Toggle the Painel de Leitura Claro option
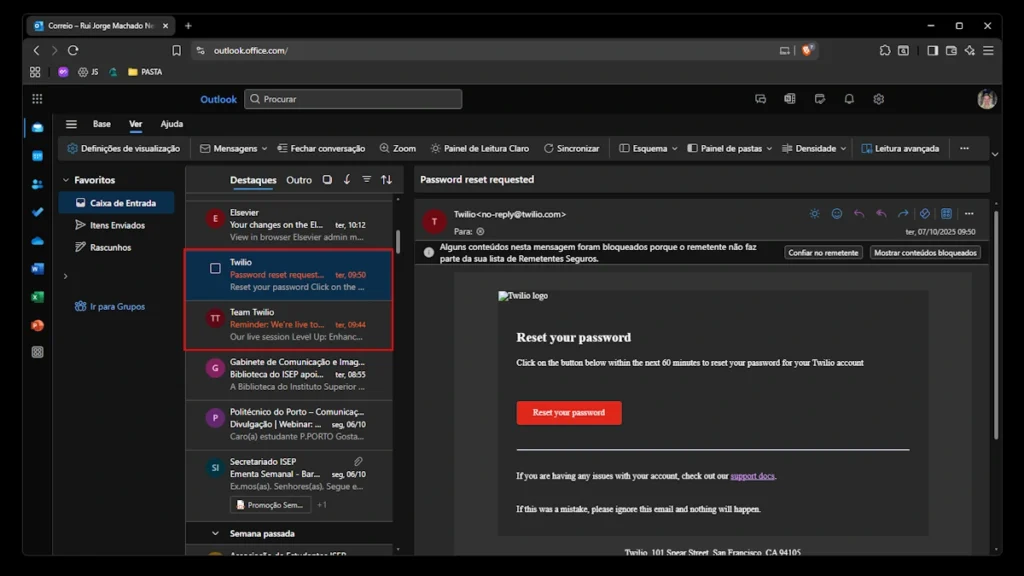Screen dimensions: 1024x576 (479, 148)
